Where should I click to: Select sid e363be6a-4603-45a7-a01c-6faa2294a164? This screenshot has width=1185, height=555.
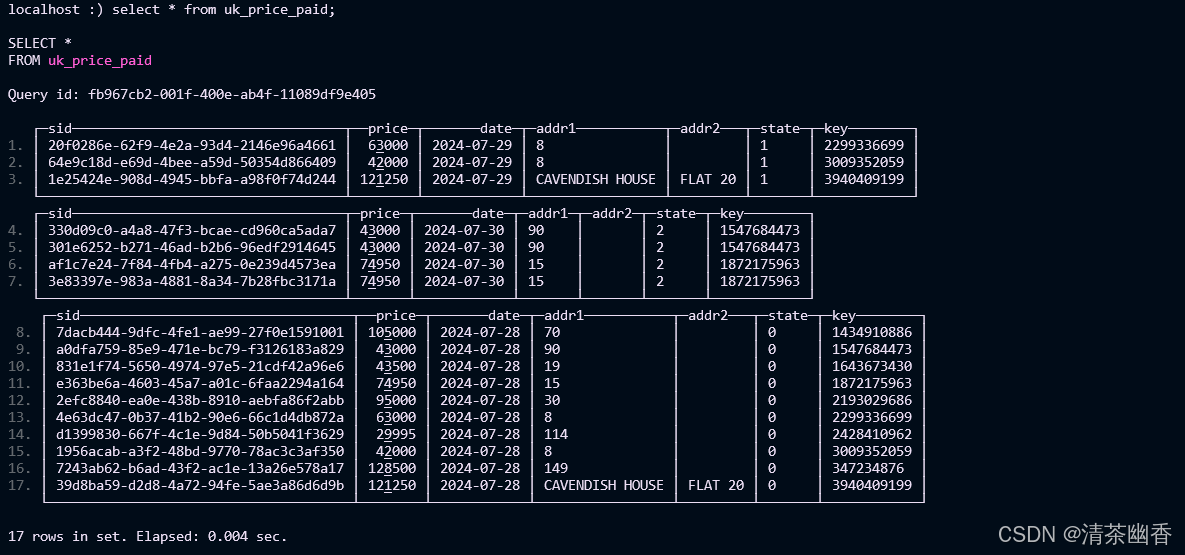click(x=200, y=383)
